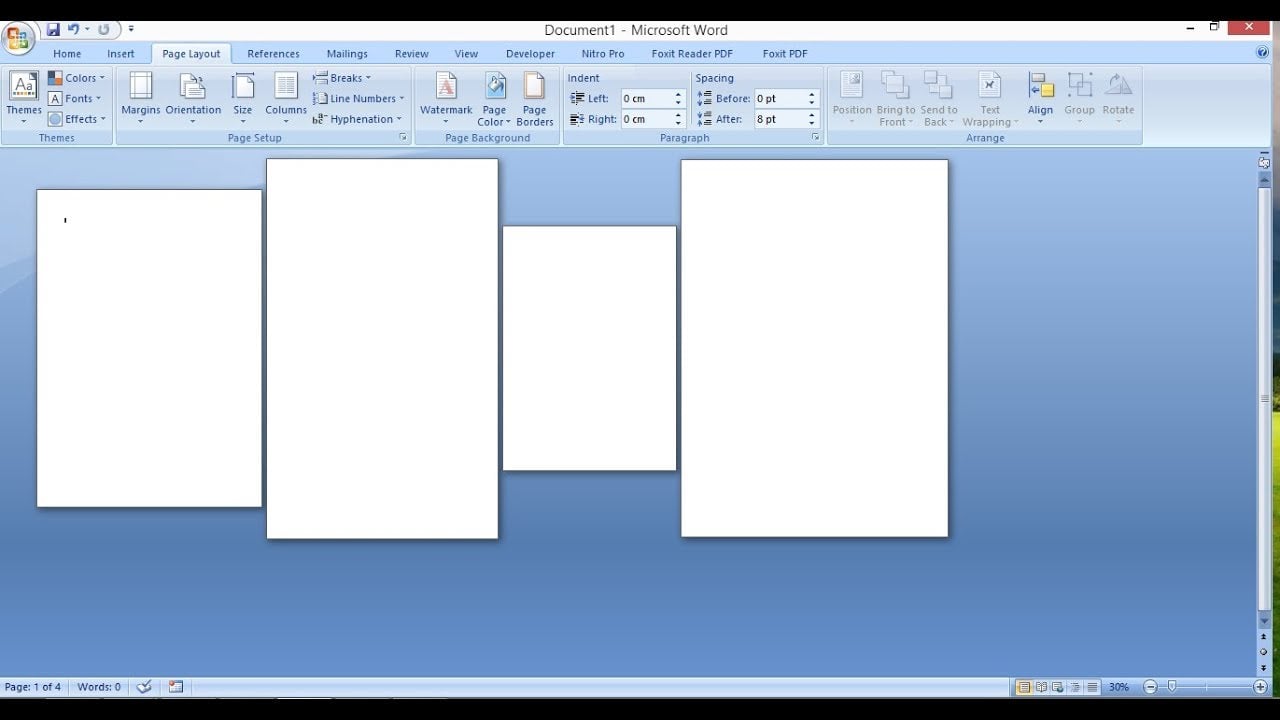This screenshot has height=720, width=1280.
Task: Click the macro recording status icon
Action: pyautogui.click(x=176, y=687)
